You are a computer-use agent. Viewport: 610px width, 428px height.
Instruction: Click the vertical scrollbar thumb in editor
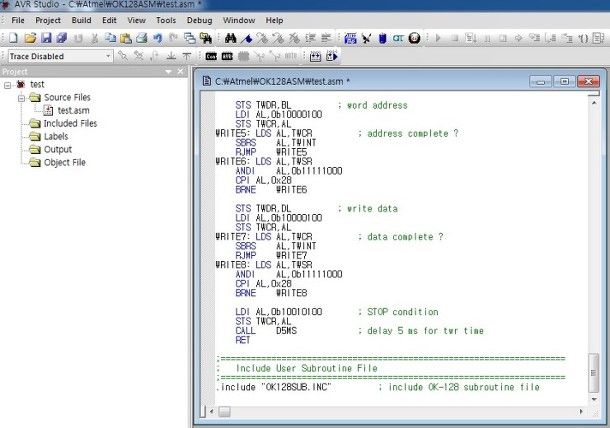(594, 373)
